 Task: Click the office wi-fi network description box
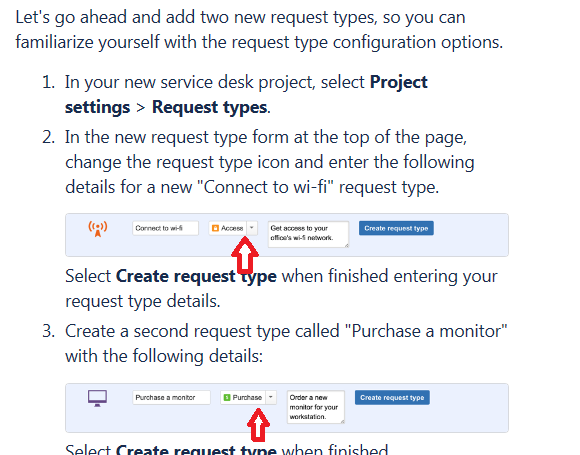click(x=308, y=235)
